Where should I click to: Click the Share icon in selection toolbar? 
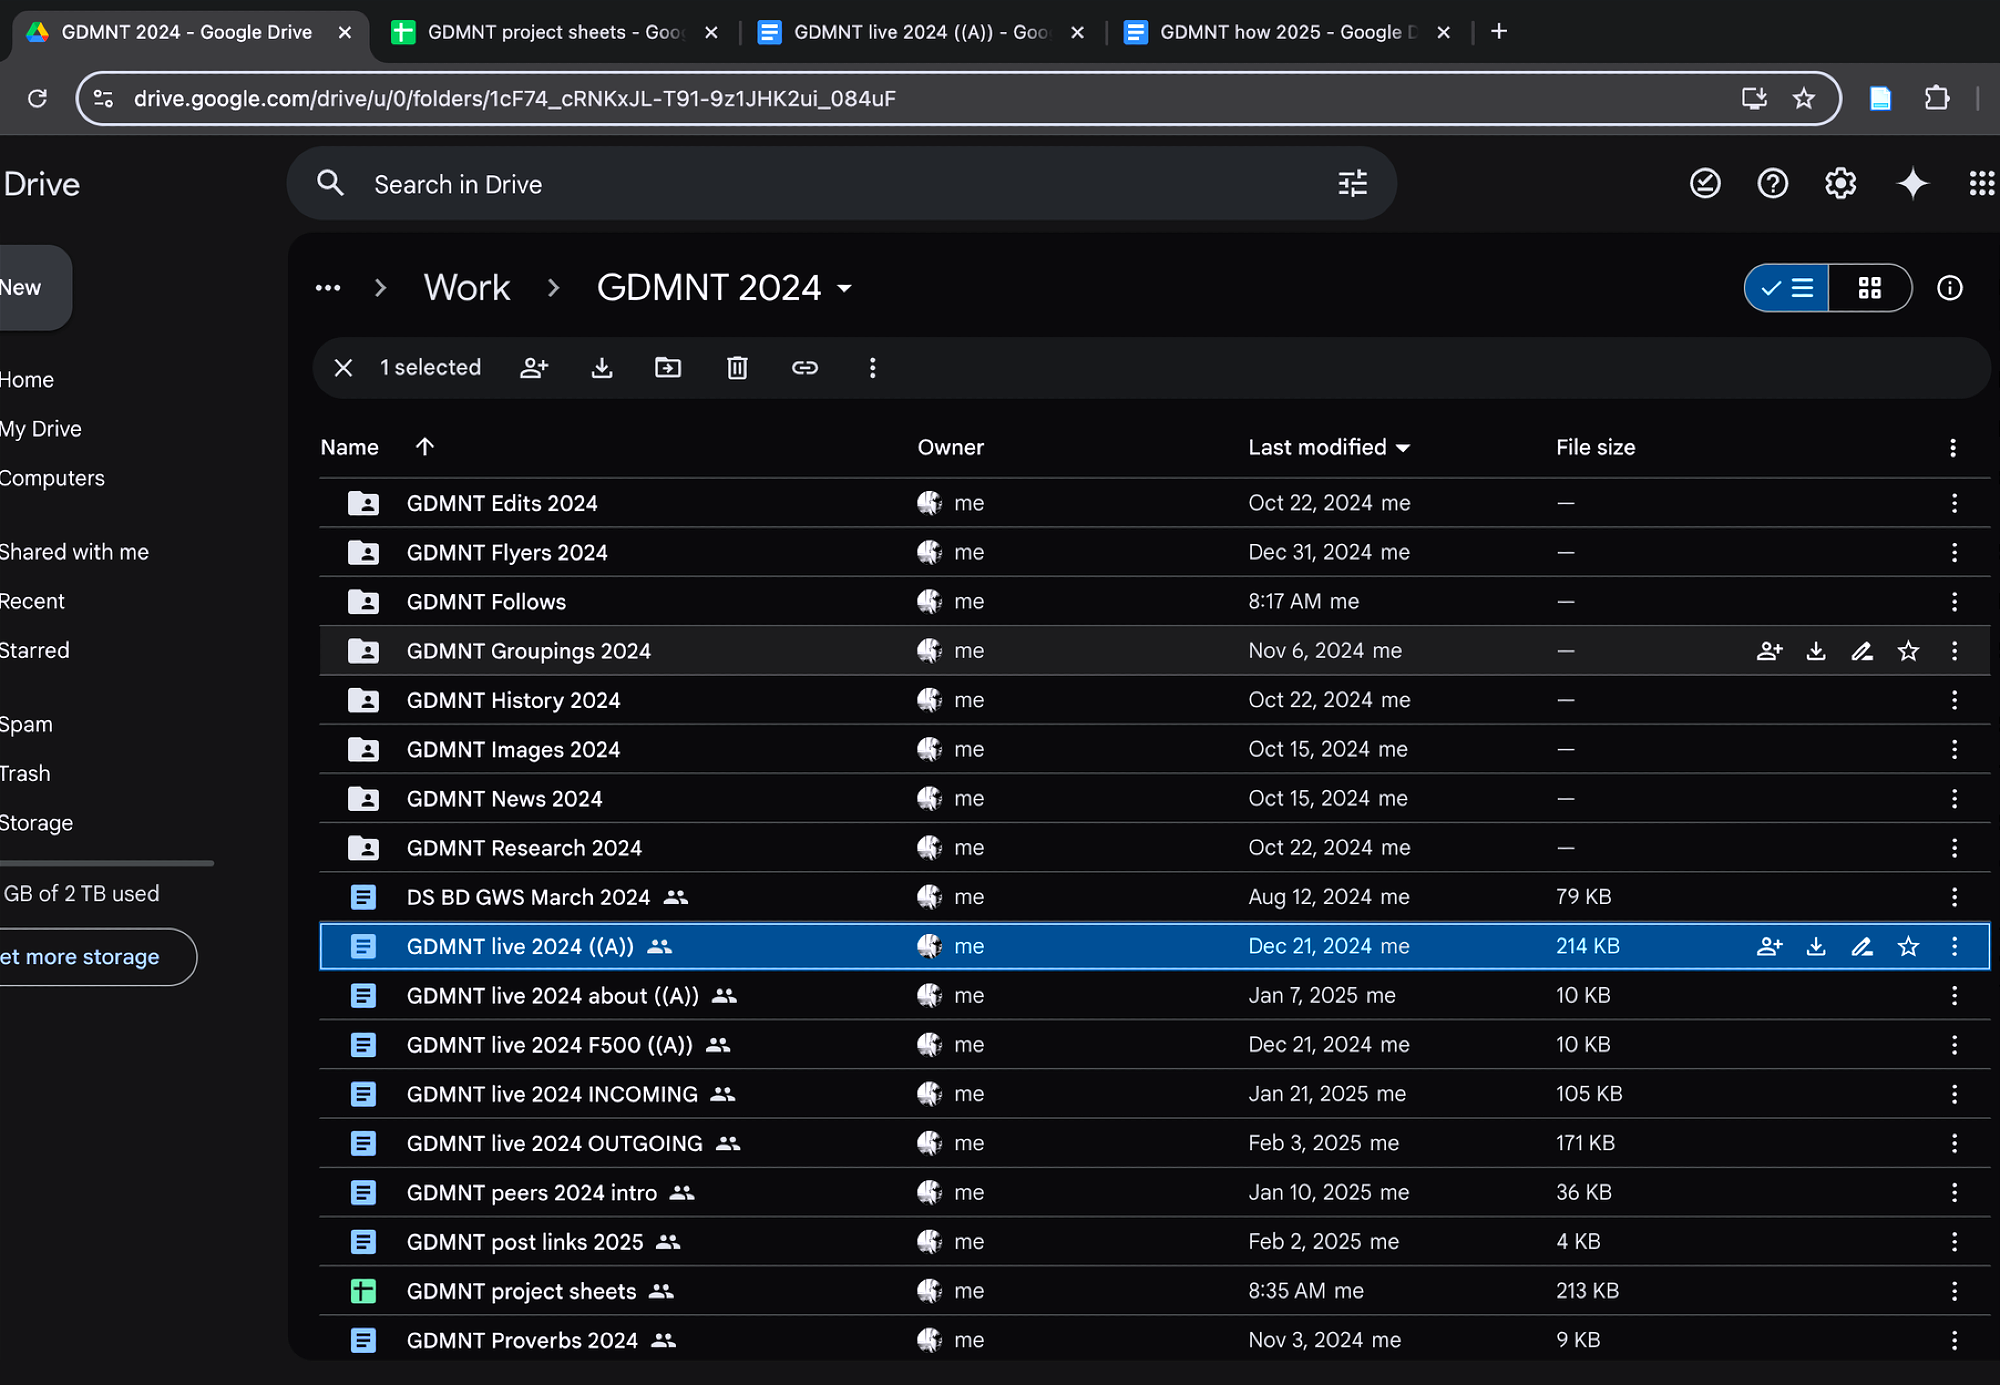point(534,368)
